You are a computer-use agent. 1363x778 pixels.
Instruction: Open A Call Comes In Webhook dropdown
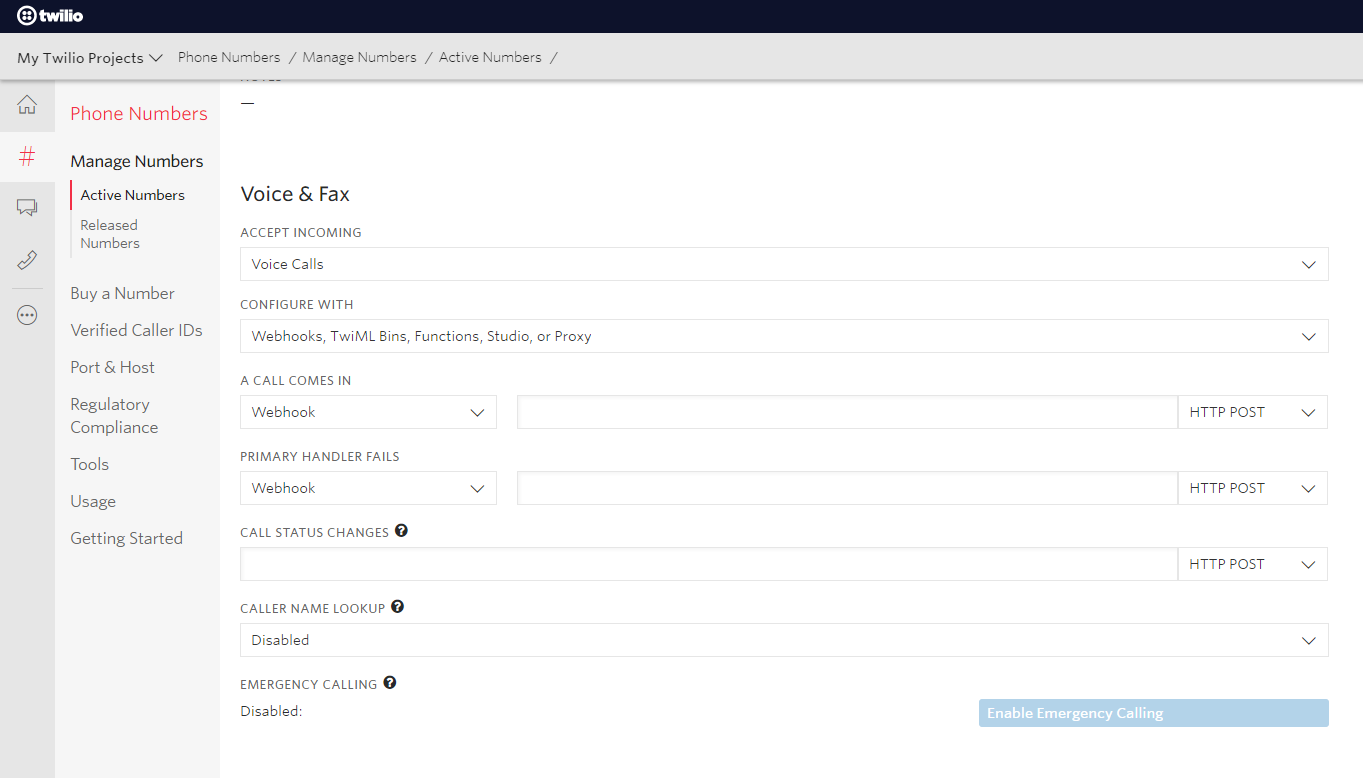click(368, 412)
